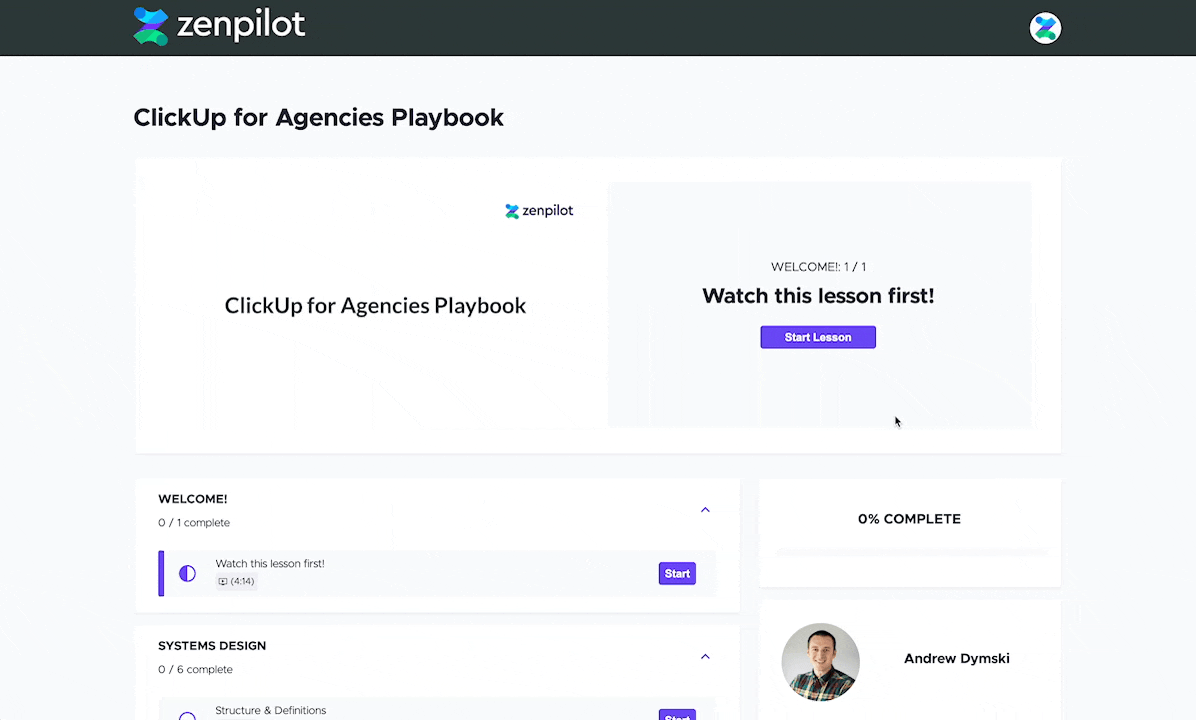Collapse the SYSTEMS DESIGN section chevron

(705, 657)
